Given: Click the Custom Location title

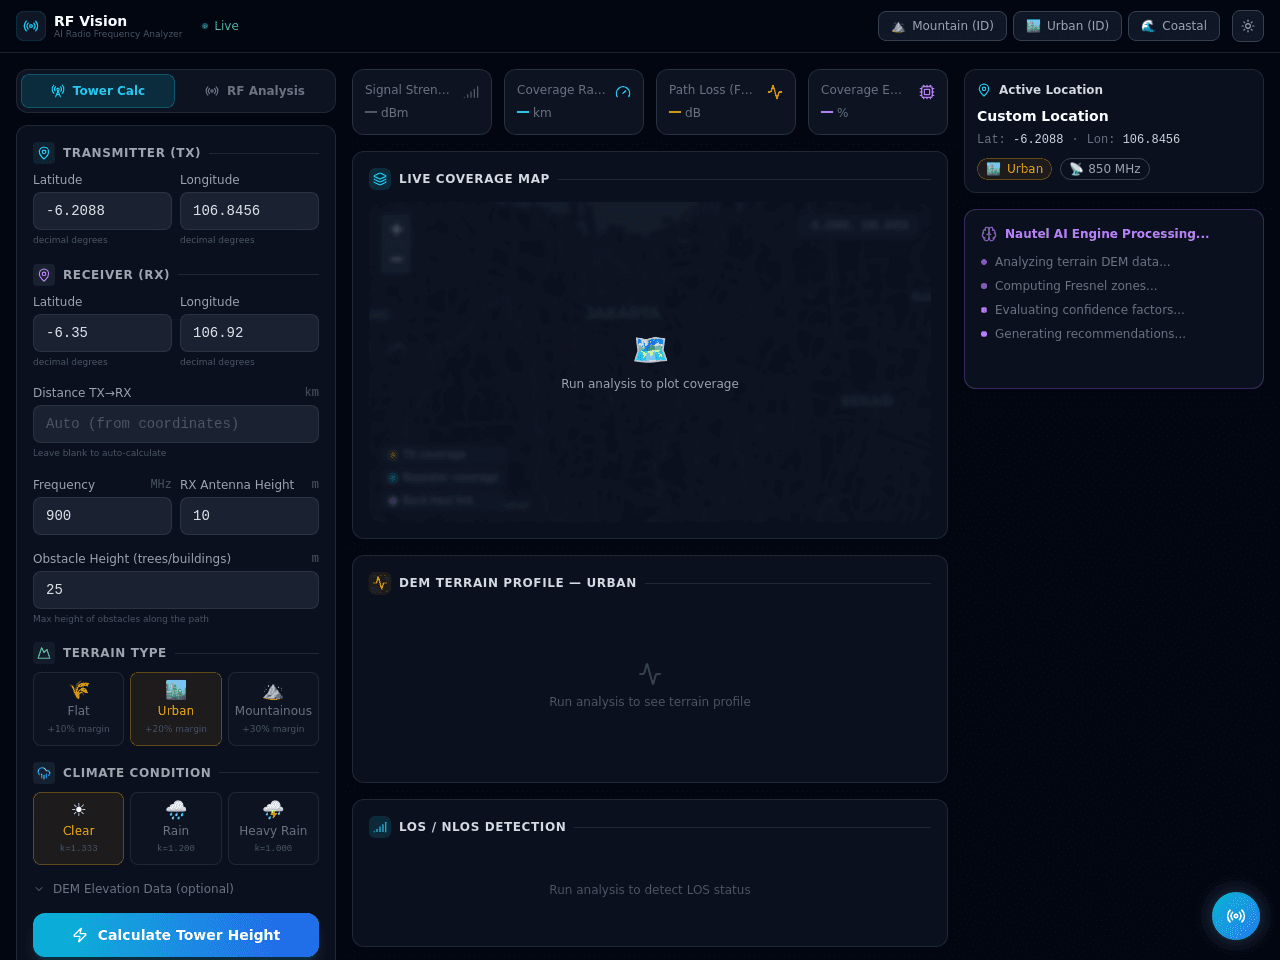Looking at the screenshot, I should click(x=1043, y=116).
